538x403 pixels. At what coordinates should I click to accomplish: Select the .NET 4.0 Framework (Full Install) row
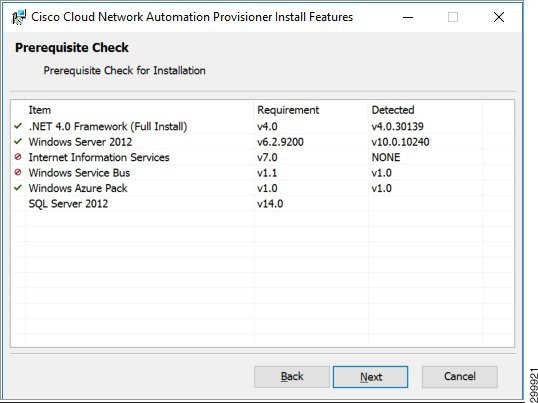262,126
